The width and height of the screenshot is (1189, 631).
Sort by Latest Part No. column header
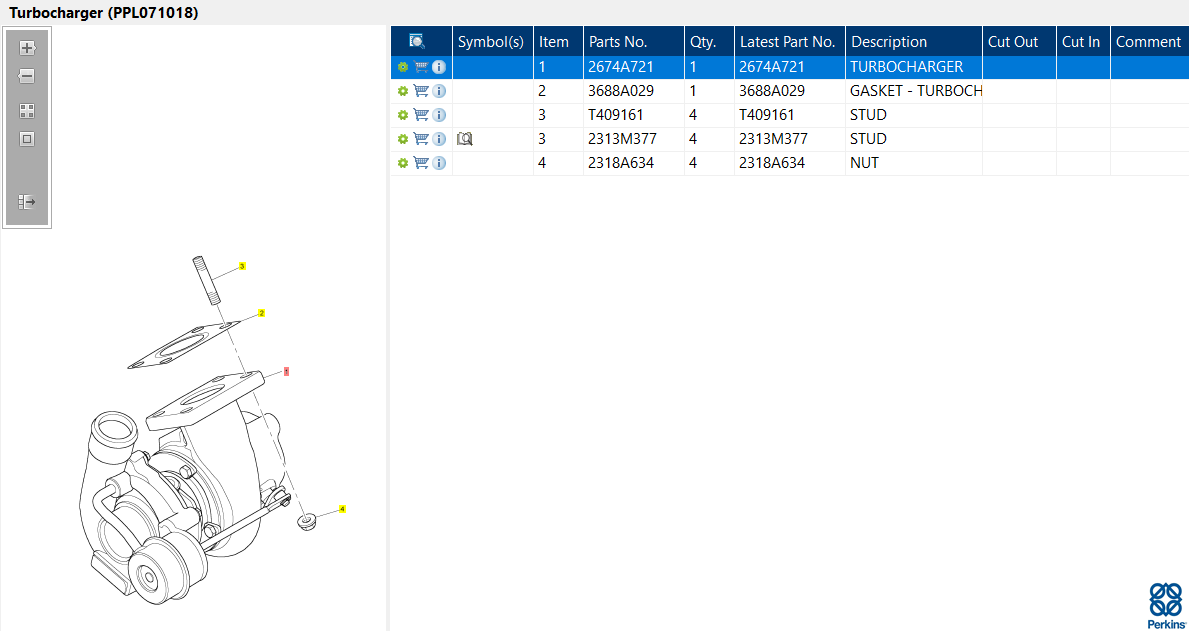(787, 42)
